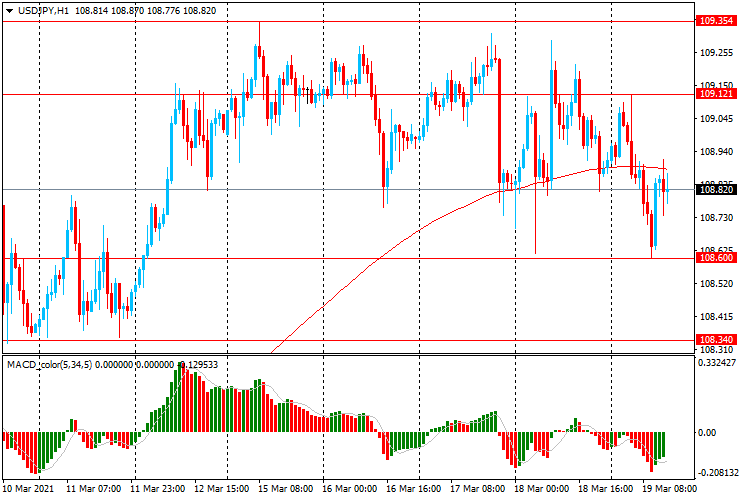The image size is (740, 500).
Task: Click the 15 Mar 08:00 time label
Action: (286, 489)
